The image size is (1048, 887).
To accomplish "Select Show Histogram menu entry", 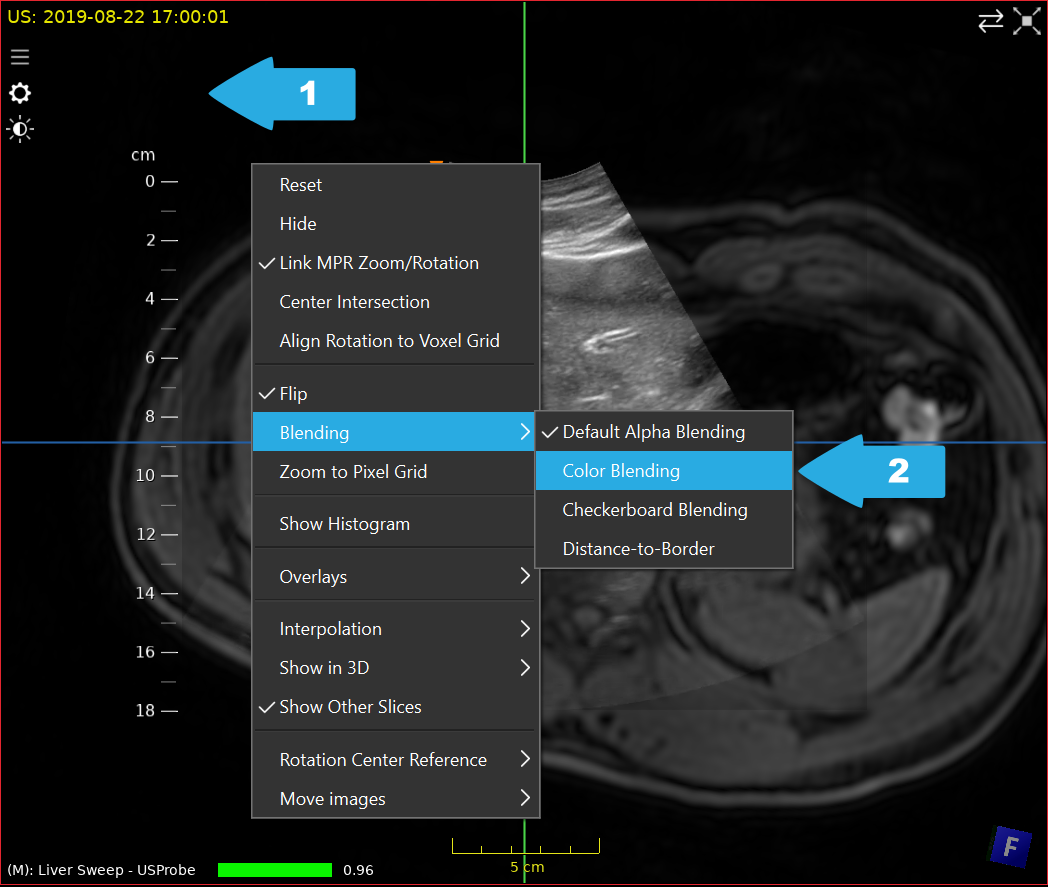I will (345, 524).
